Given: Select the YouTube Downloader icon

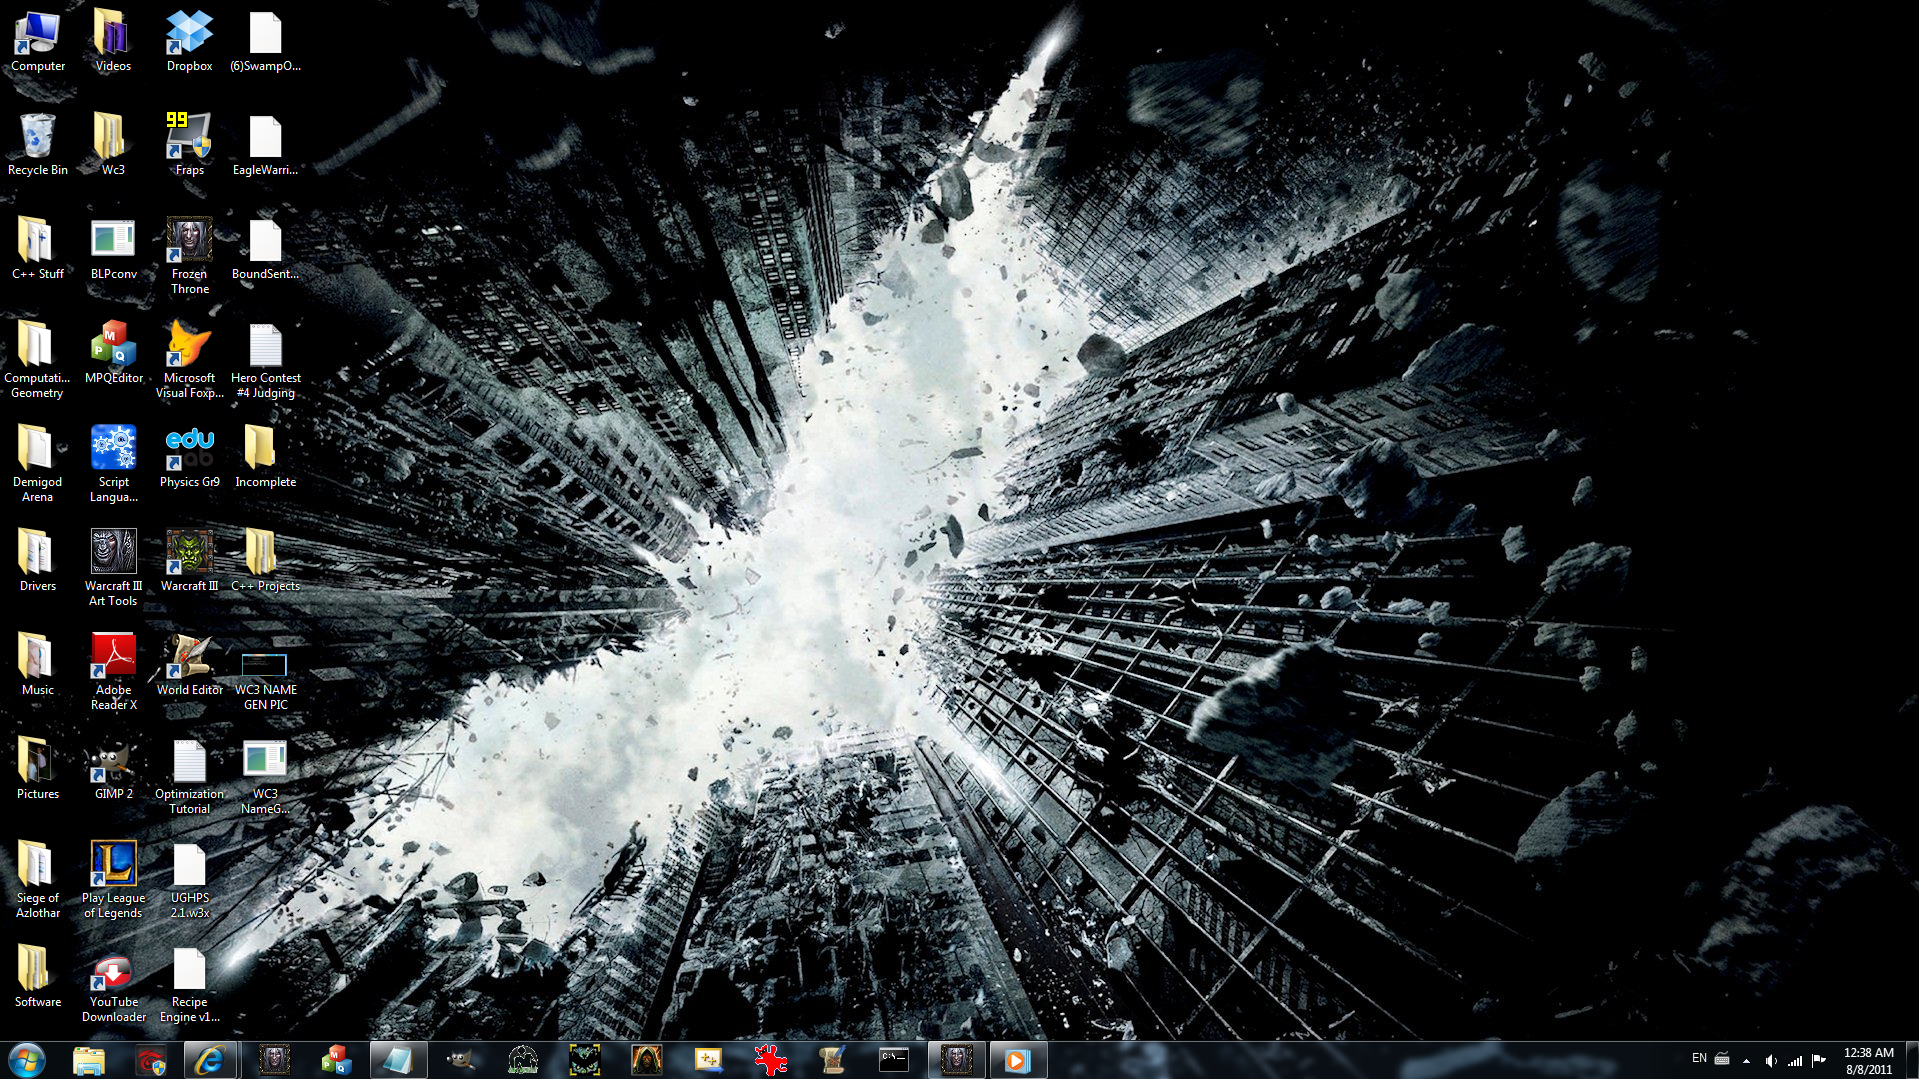Looking at the screenshot, I should (x=114, y=983).
